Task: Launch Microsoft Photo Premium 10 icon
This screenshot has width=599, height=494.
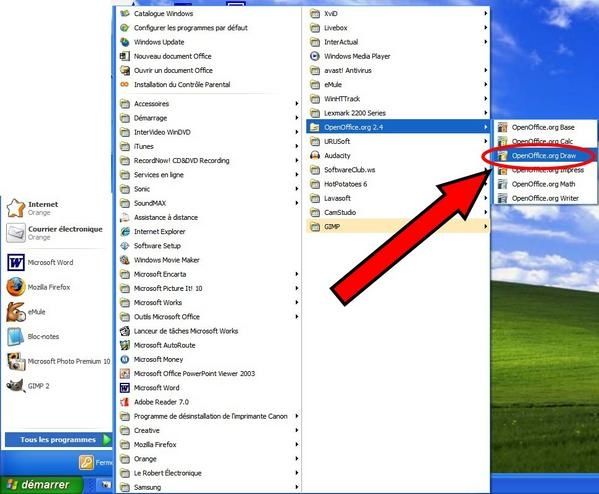Action: click(x=16, y=361)
